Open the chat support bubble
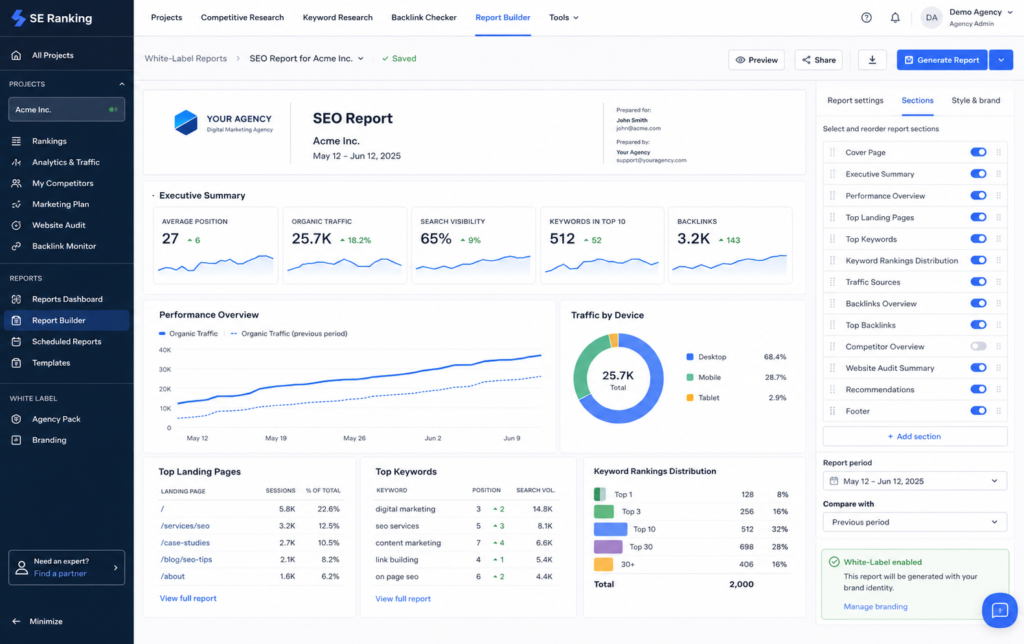 999,610
